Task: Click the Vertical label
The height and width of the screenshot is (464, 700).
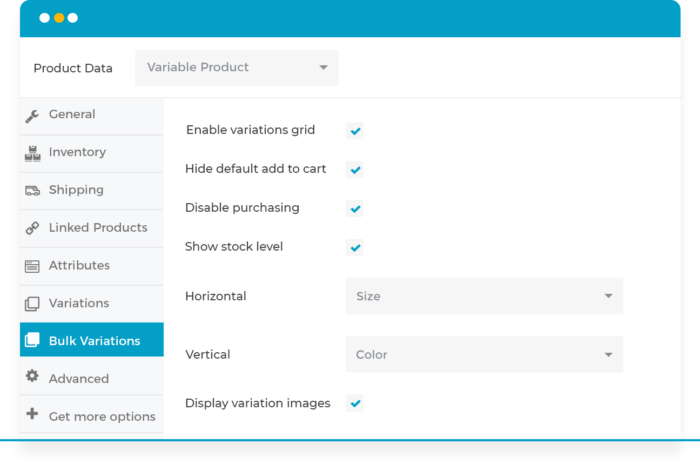Action: click(208, 355)
